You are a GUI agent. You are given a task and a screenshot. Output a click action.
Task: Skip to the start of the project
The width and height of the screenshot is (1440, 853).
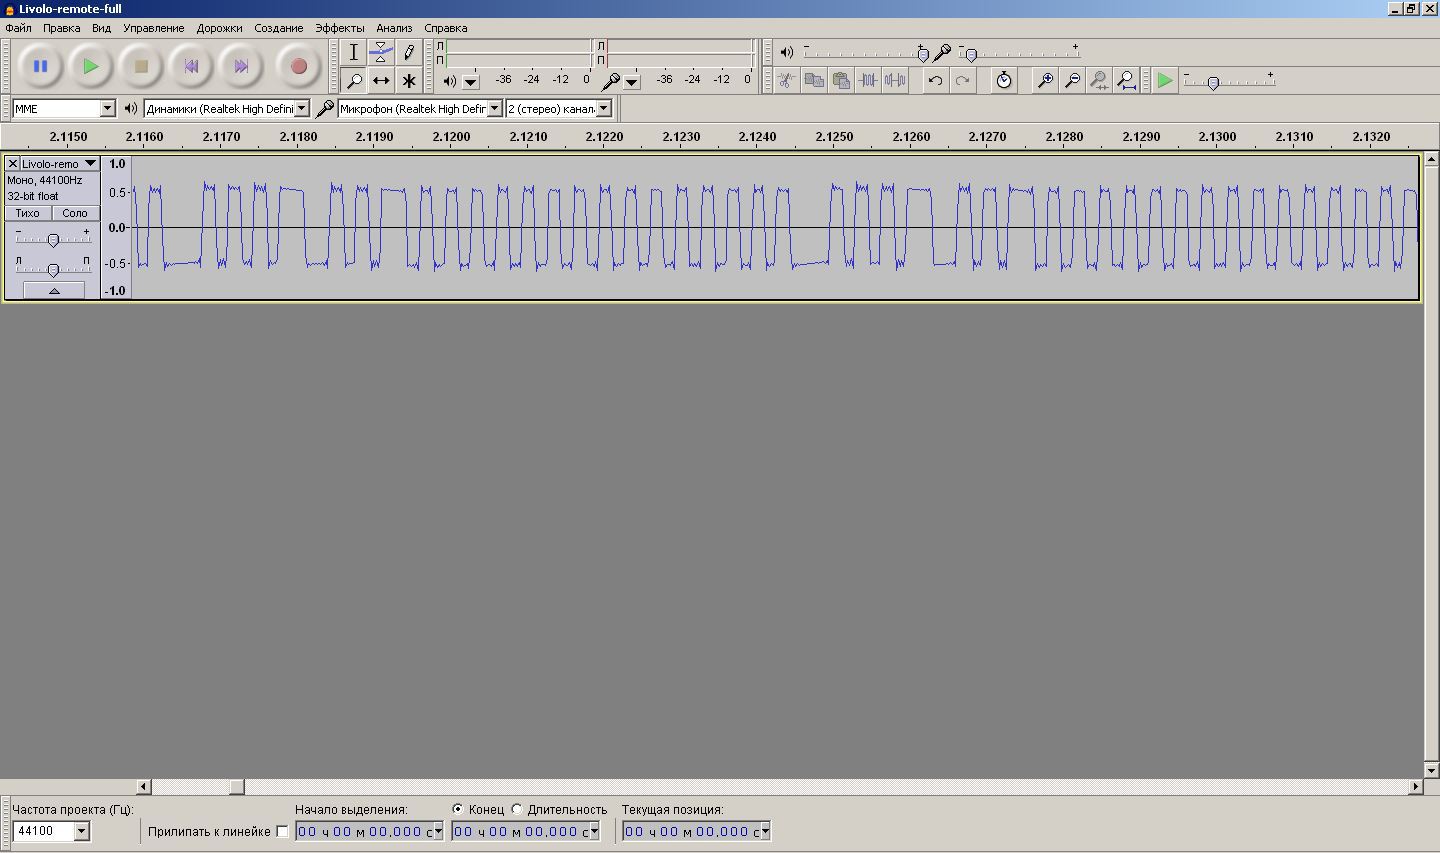point(191,67)
